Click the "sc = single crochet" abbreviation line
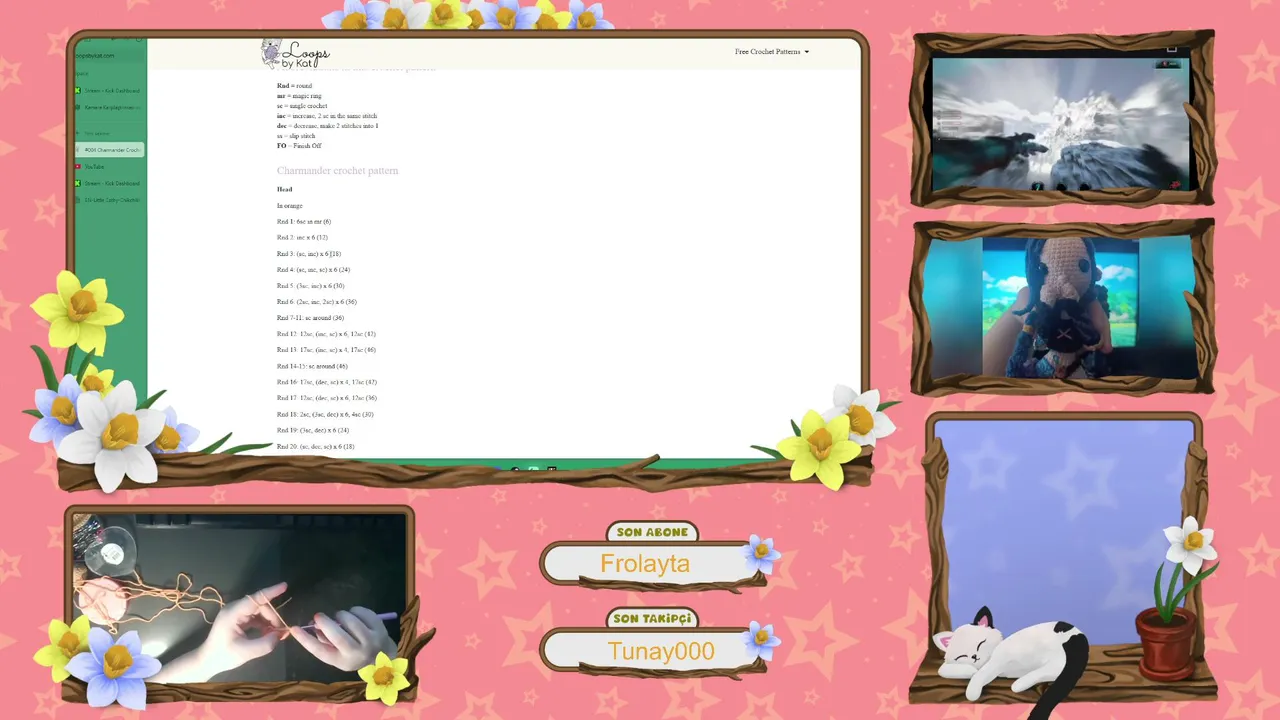The height and width of the screenshot is (720, 1280). [302, 106]
